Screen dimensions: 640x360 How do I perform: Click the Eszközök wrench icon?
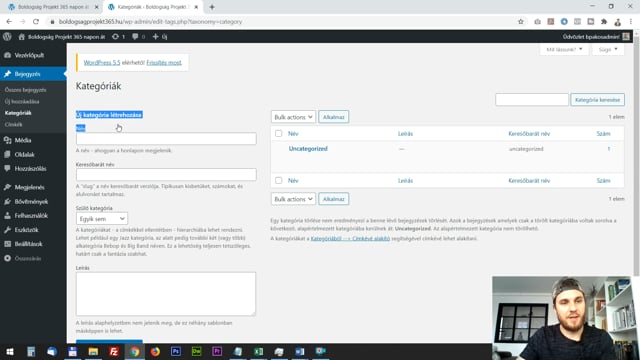(x=7, y=230)
